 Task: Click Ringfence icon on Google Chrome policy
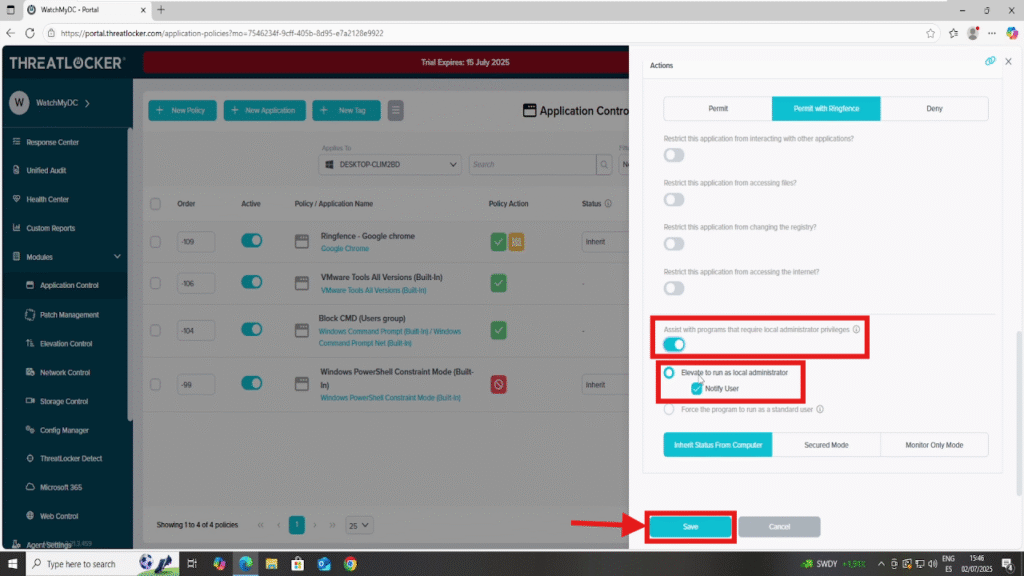tap(517, 242)
